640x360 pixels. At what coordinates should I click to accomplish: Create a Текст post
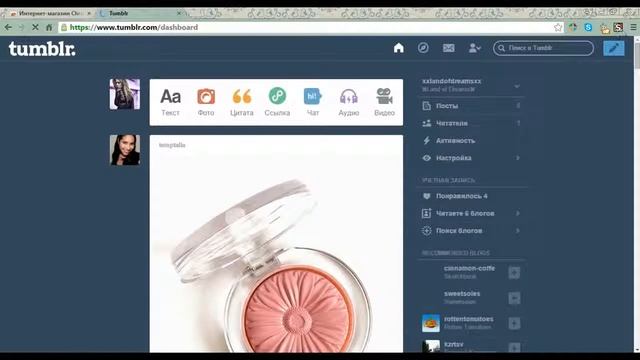click(171, 102)
